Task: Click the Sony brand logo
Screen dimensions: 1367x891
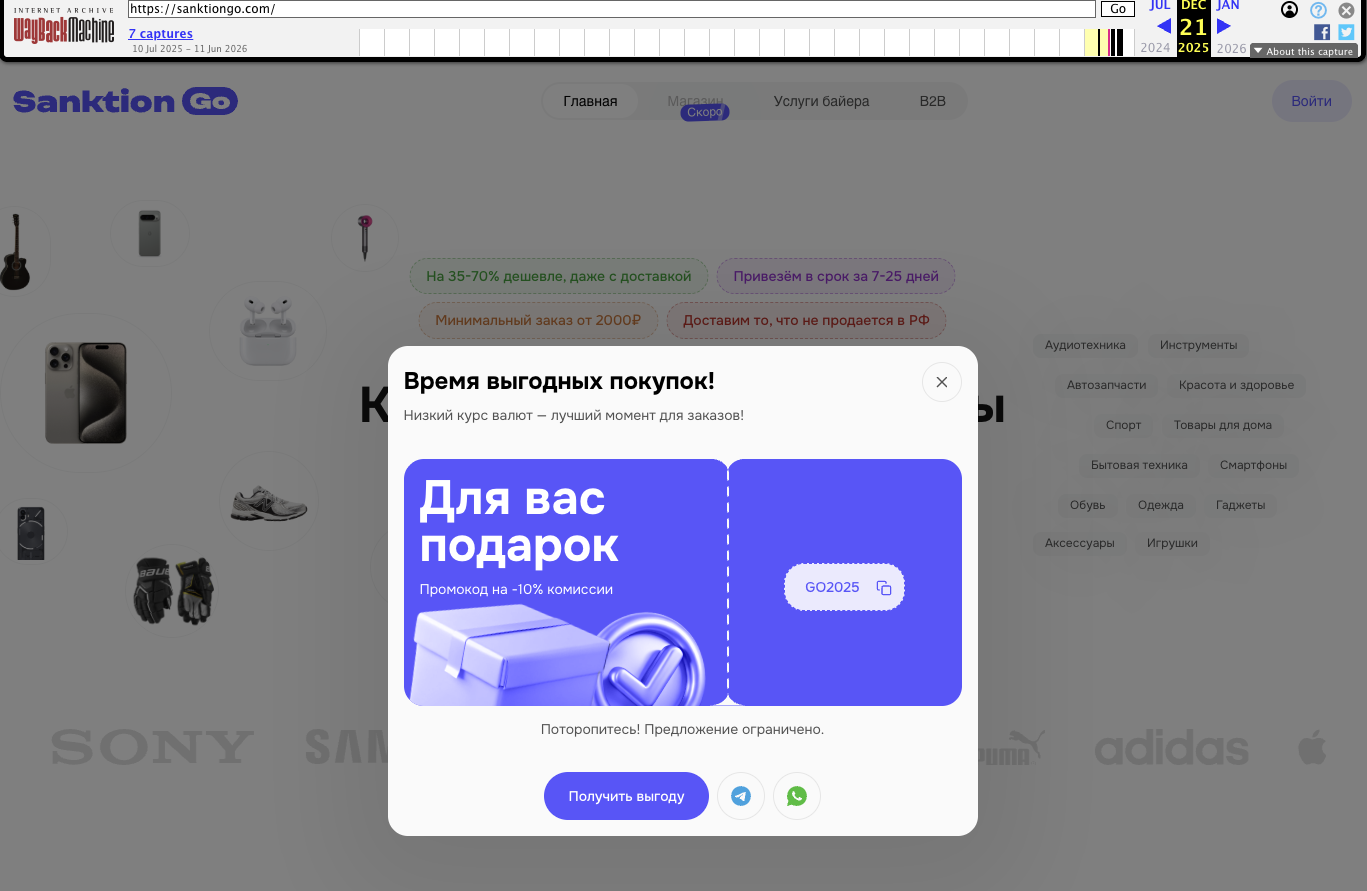Action: 152,747
